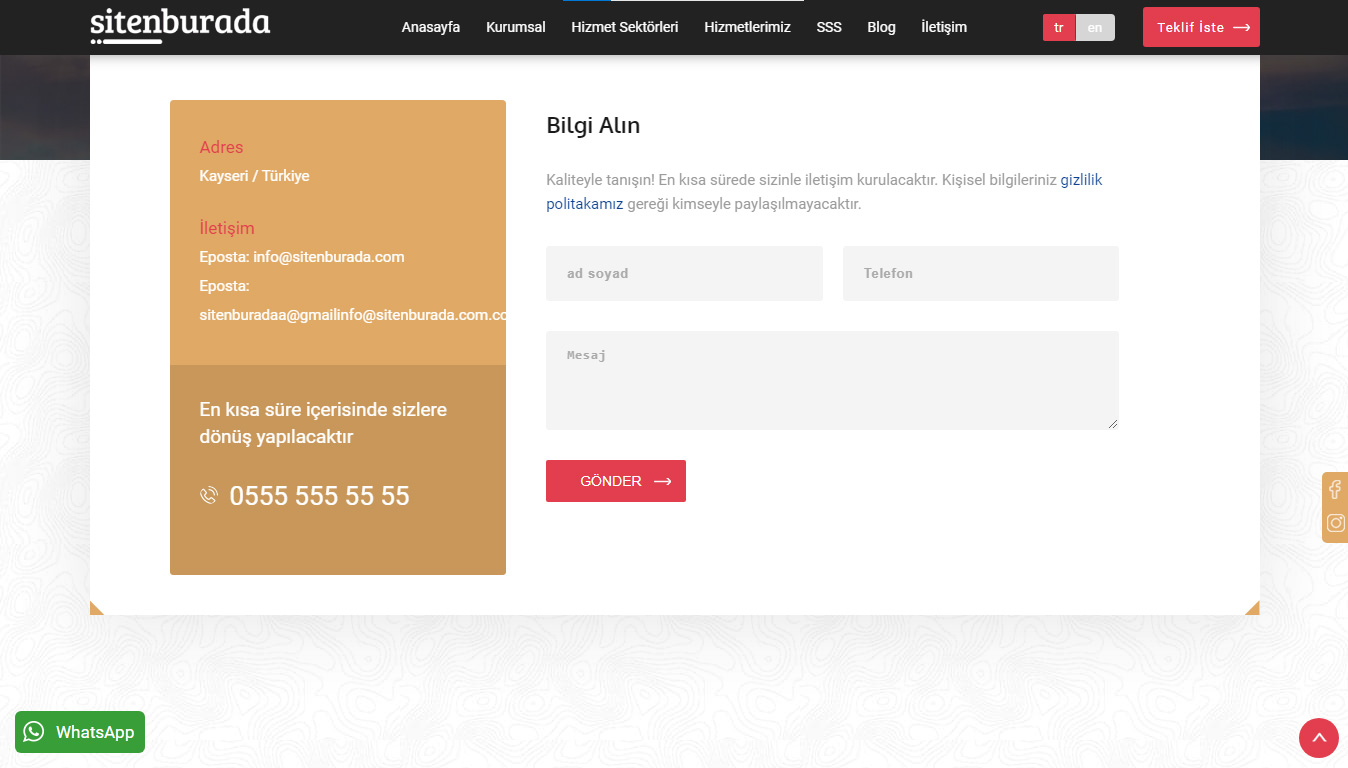Focus the ad soyad input field
The width and height of the screenshot is (1348, 768).
(684, 273)
